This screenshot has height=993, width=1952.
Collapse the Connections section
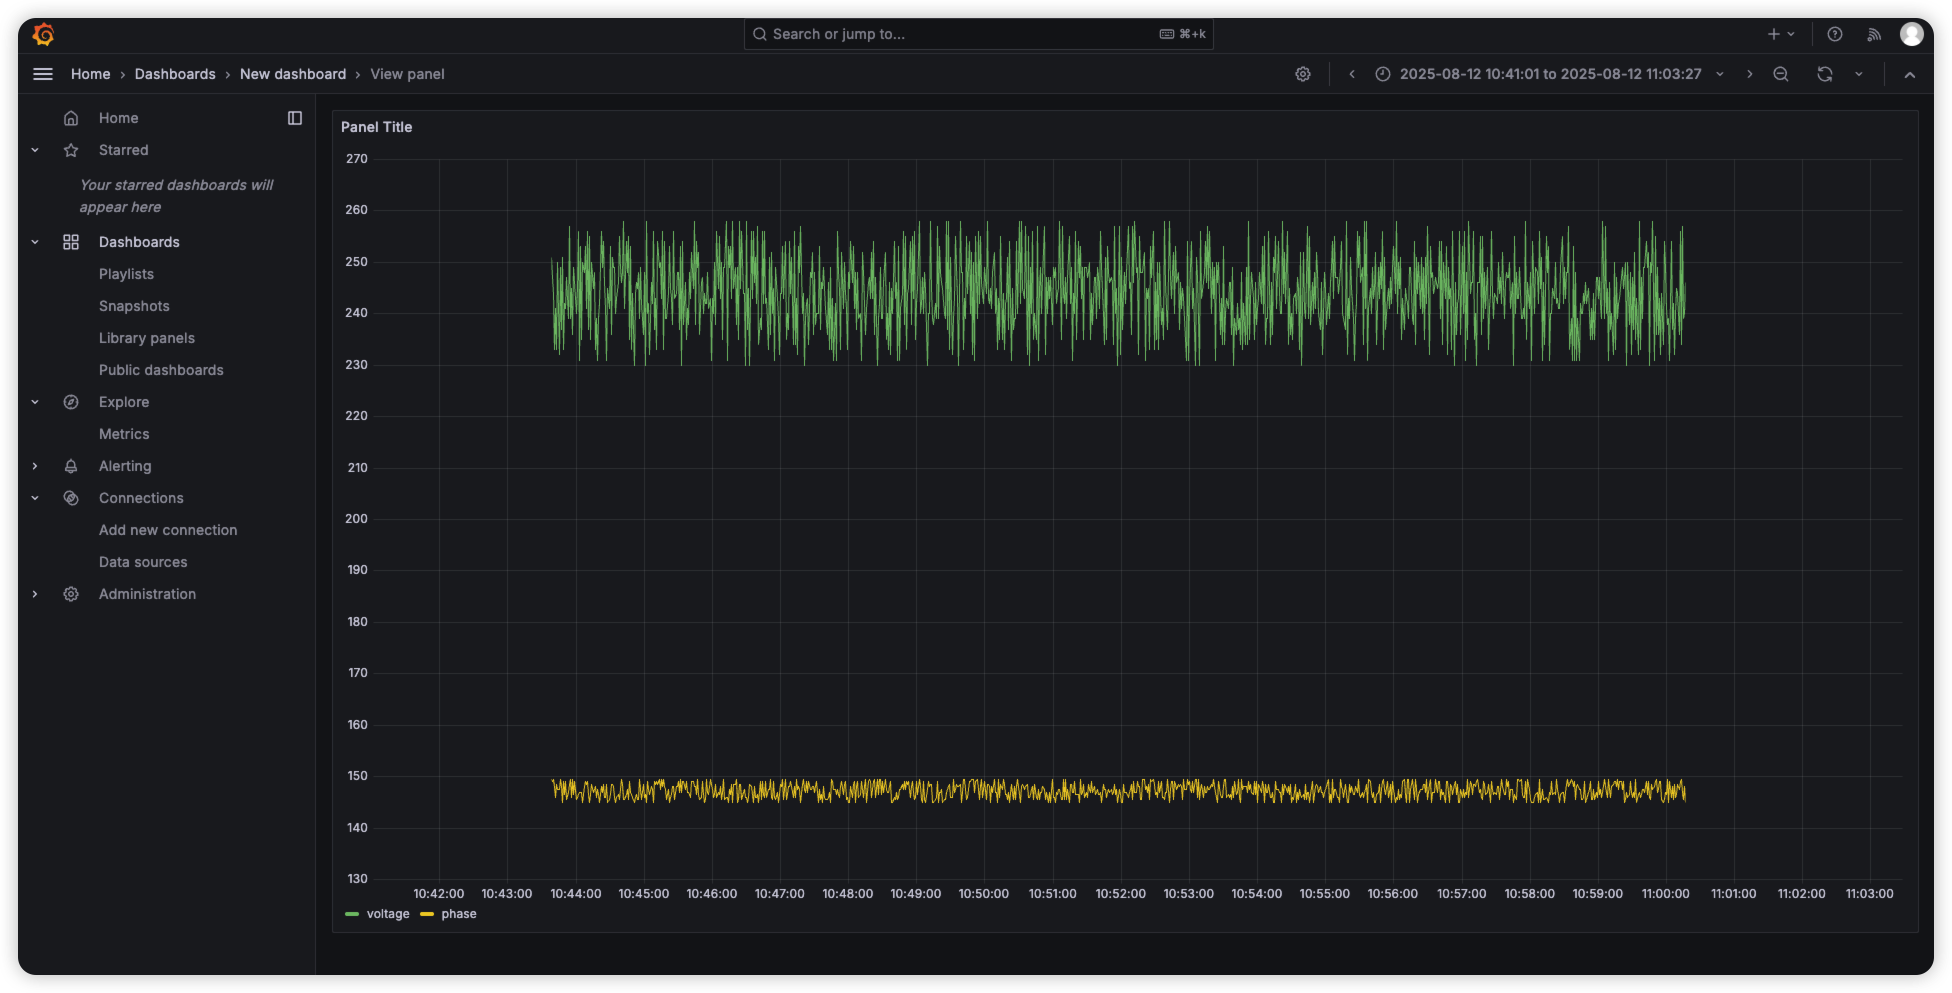click(35, 497)
